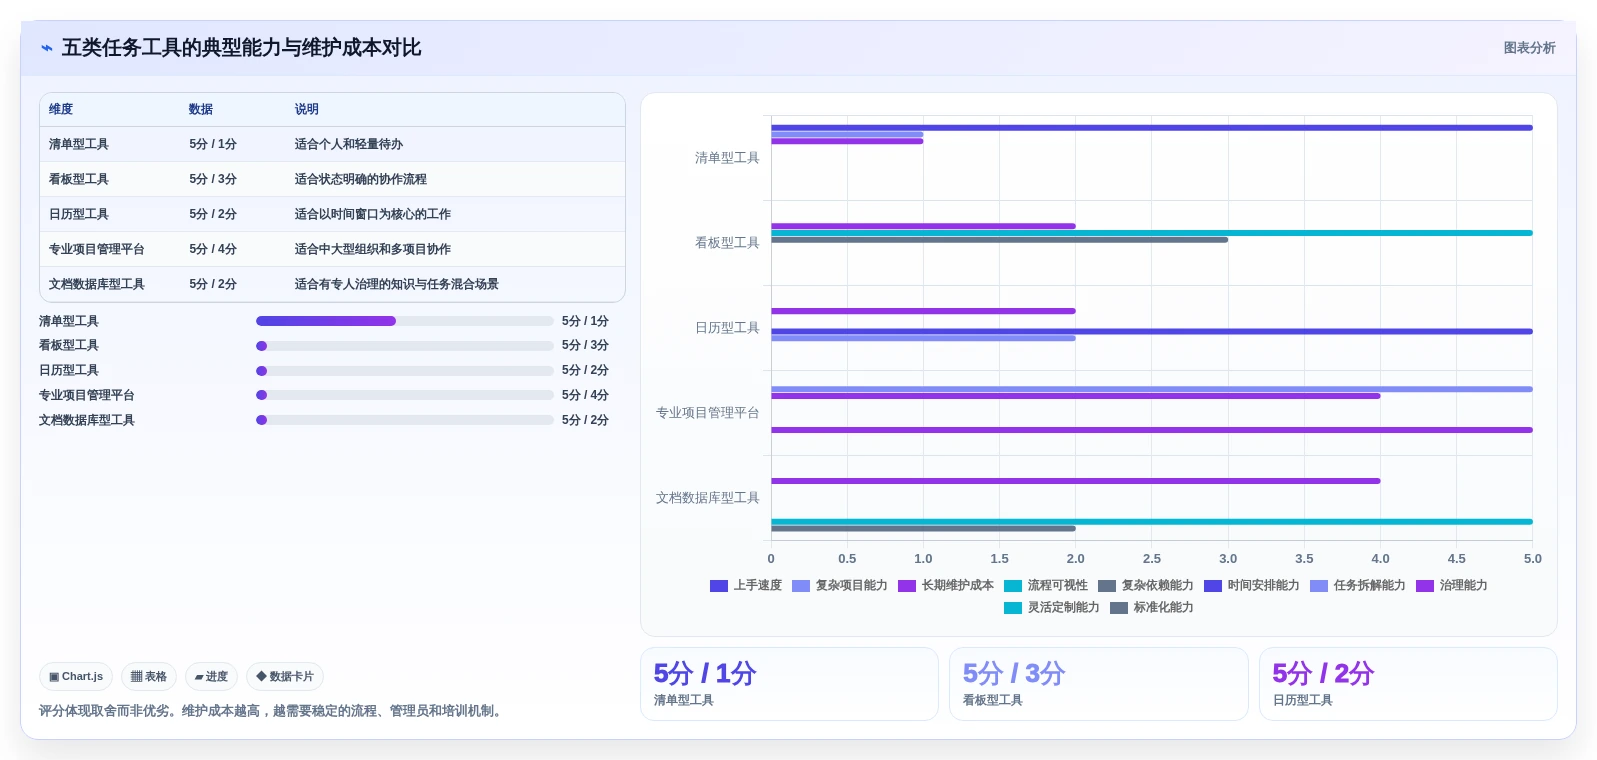
Task: Toggle 灵活定制能力 legend entry
Action: [x=1051, y=608]
